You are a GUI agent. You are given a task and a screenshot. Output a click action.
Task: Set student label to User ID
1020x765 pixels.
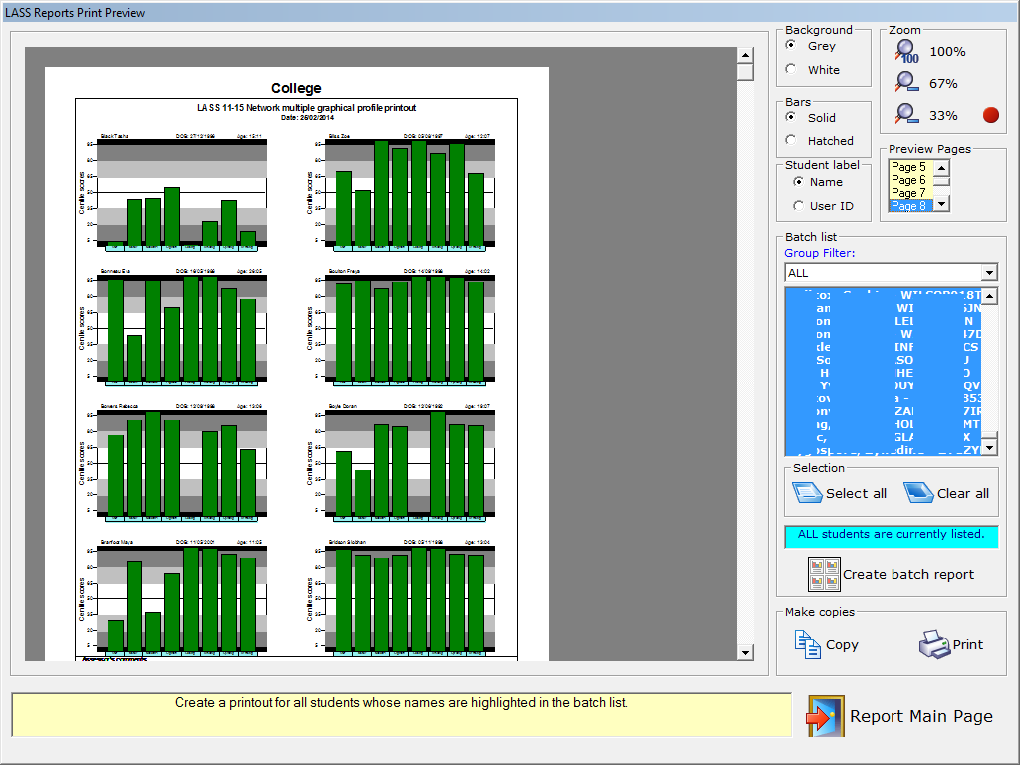point(798,206)
